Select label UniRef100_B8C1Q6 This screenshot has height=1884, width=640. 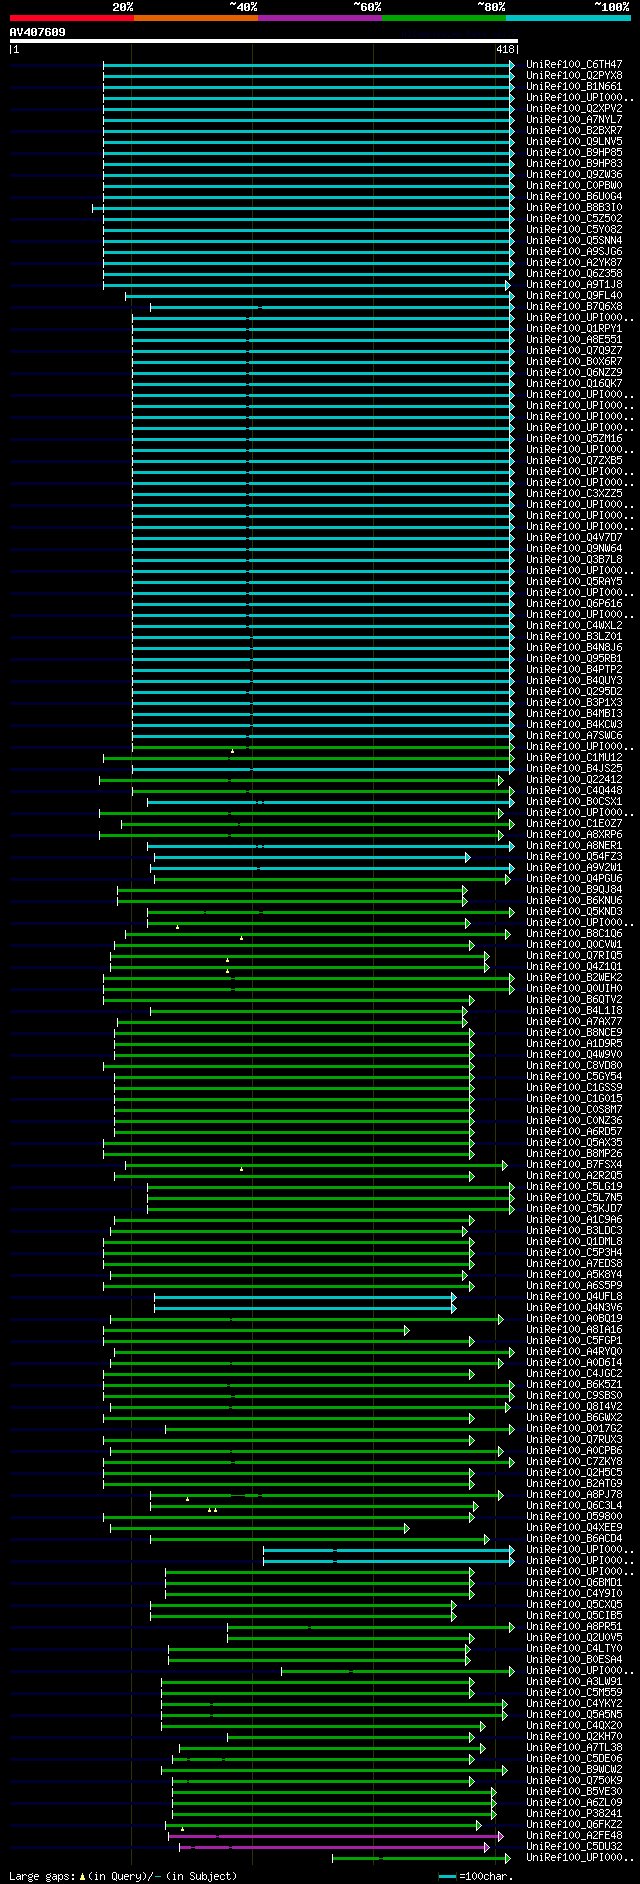coord(574,933)
